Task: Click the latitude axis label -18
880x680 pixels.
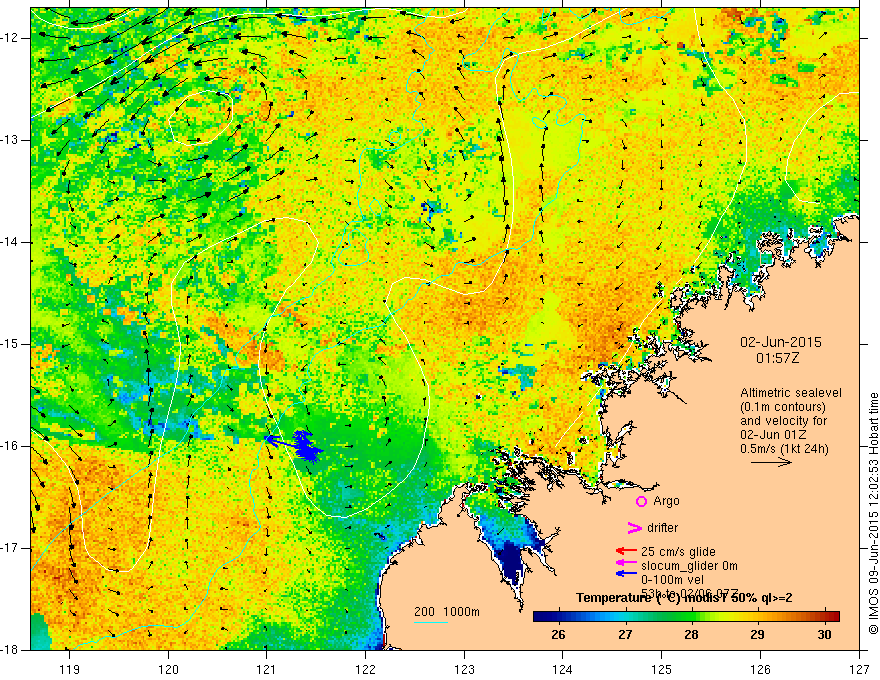Action: (x=10, y=650)
